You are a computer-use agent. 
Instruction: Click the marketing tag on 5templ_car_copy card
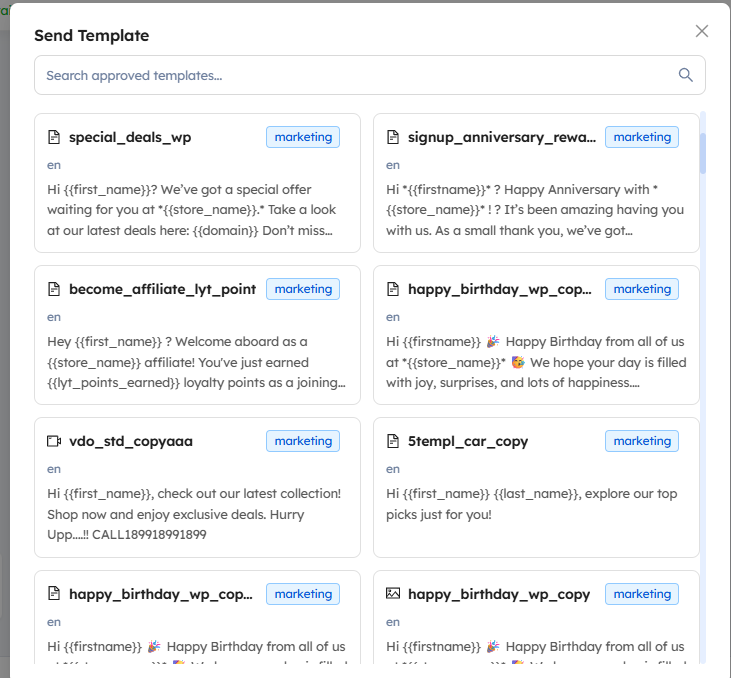(x=642, y=441)
